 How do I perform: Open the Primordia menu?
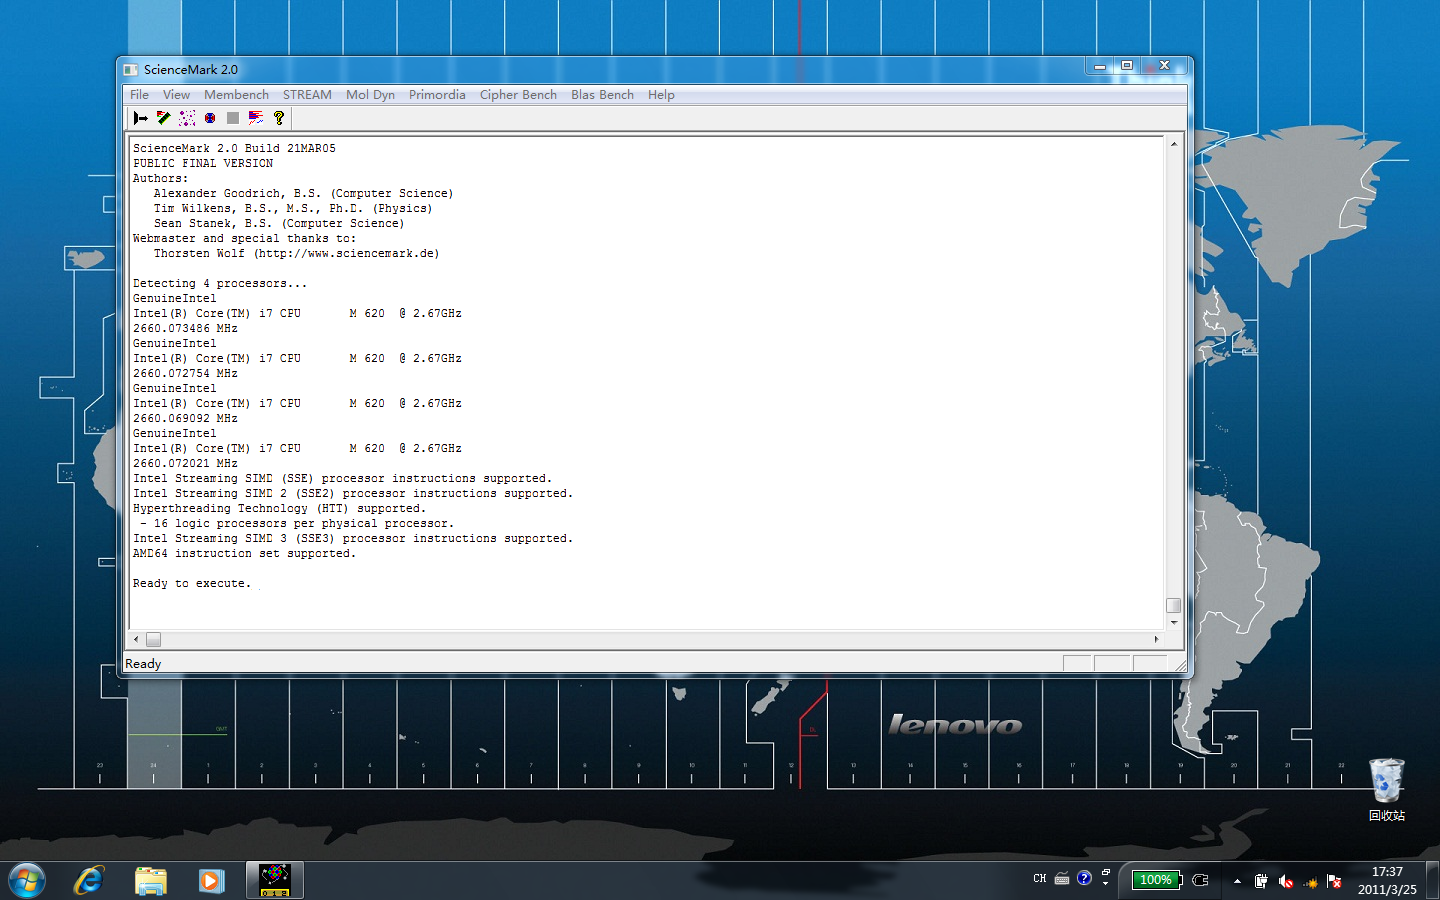click(x=437, y=95)
